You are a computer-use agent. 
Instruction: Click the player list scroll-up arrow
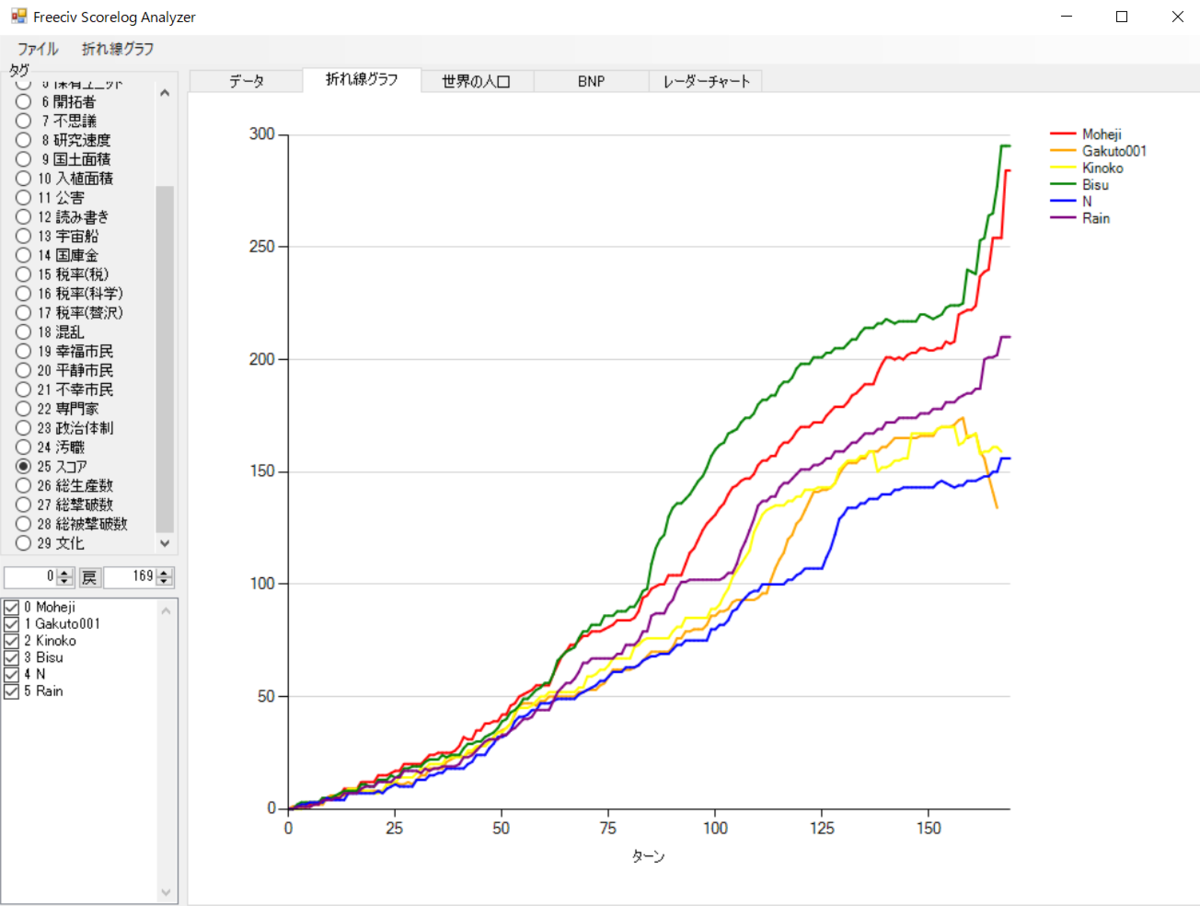(x=166, y=609)
